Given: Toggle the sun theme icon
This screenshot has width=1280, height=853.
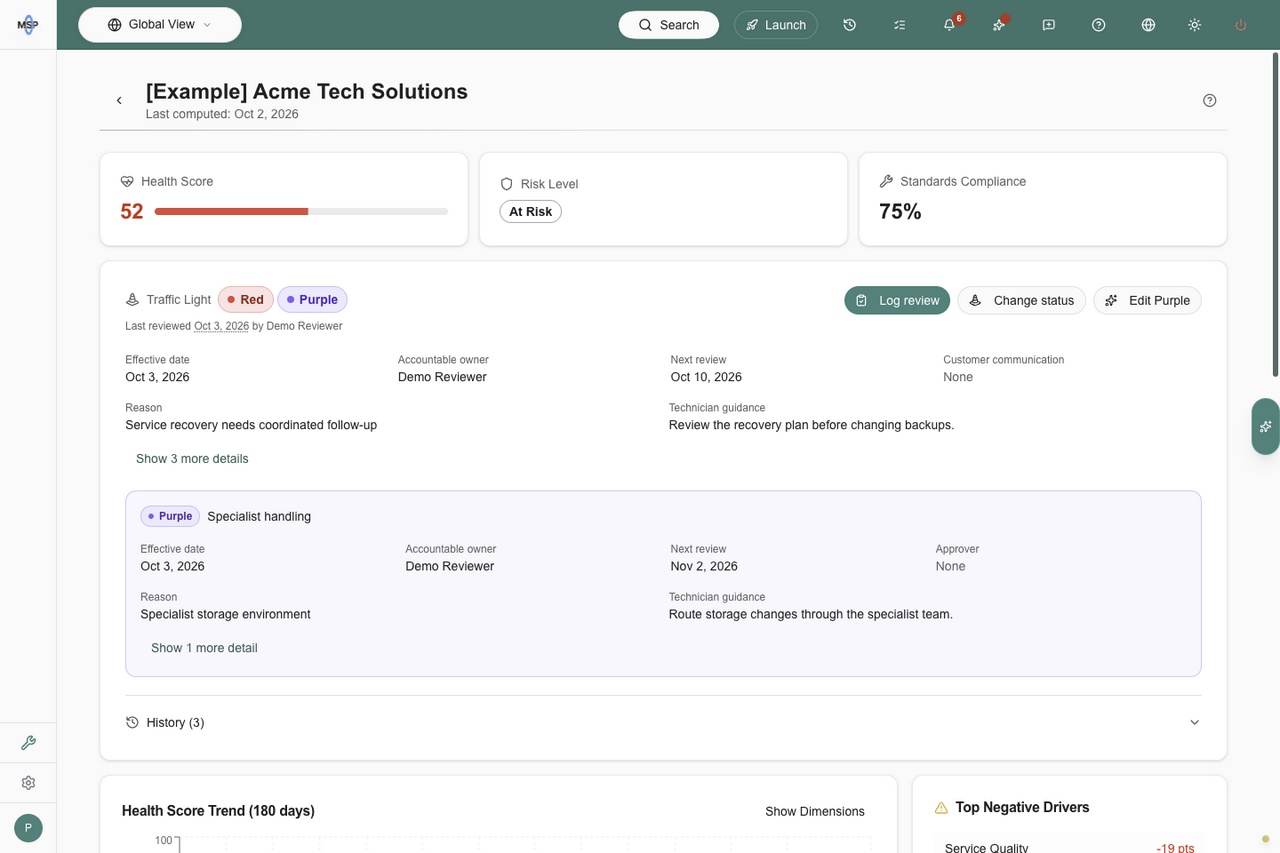Looking at the screenshot, I should click(1194, 25).
